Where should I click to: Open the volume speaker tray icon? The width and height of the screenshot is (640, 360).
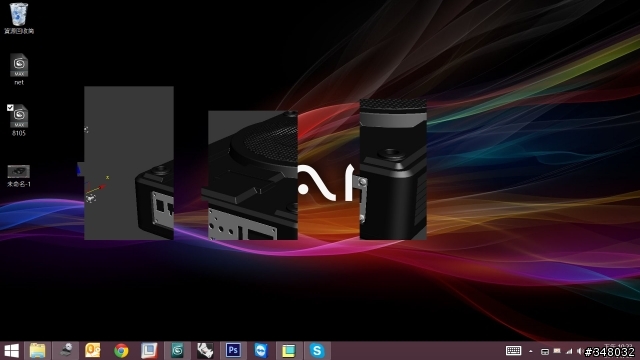[580, 351]
